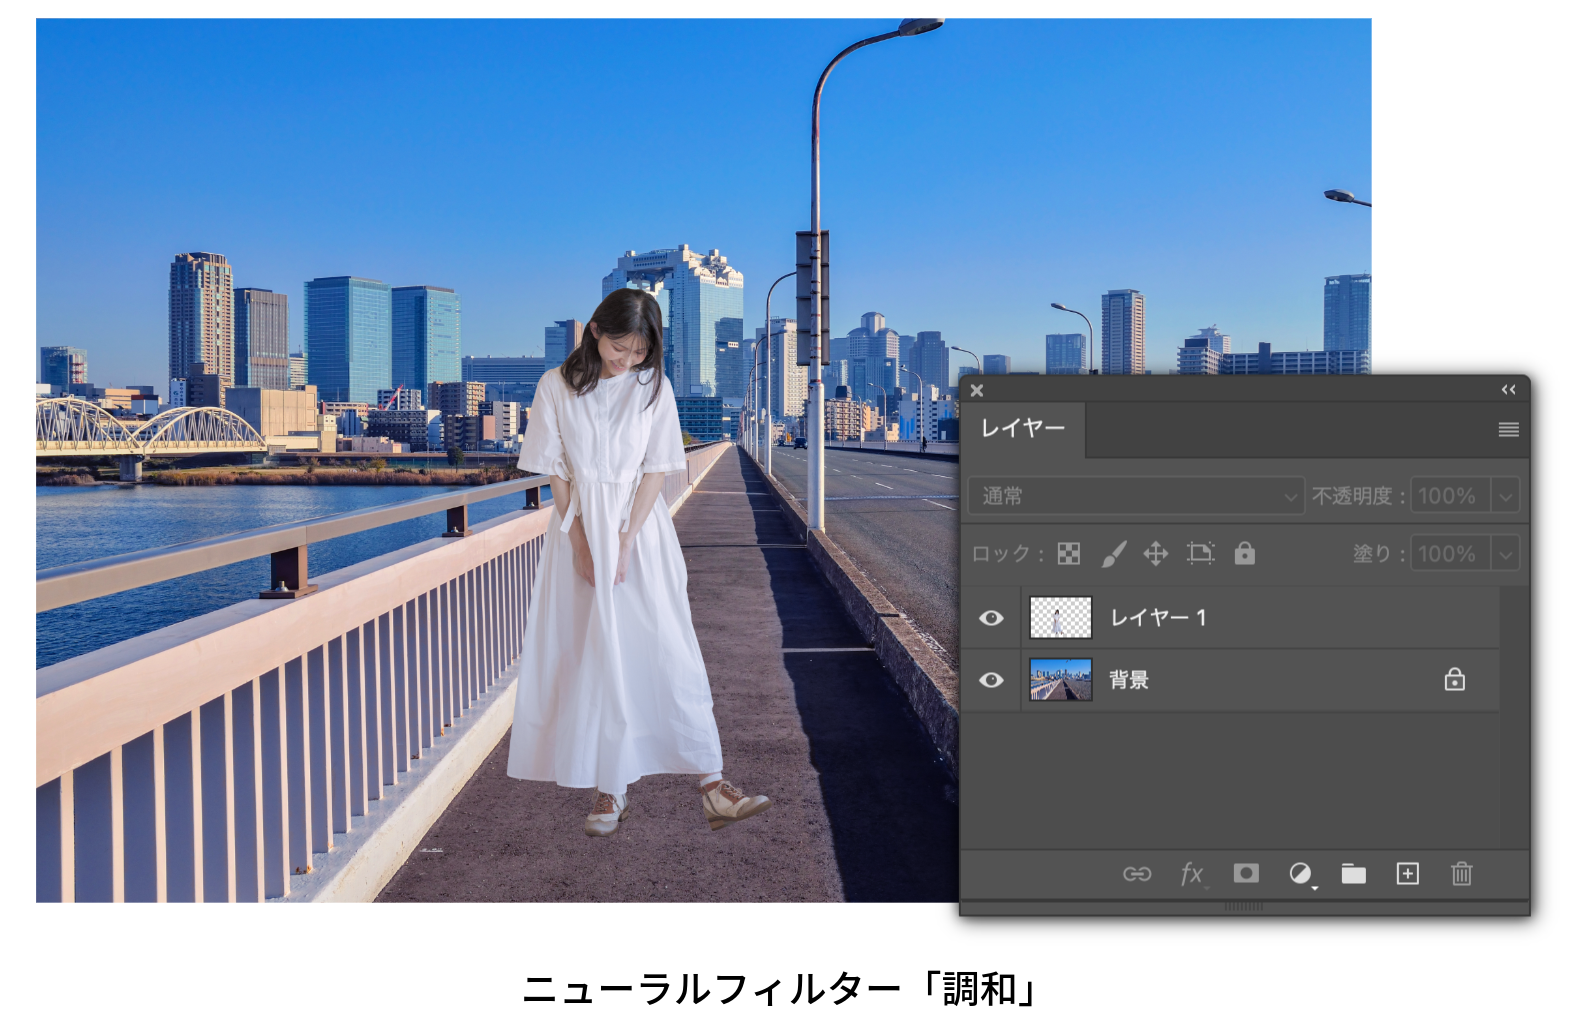Toggle lock all padlock icon
The image size is (1577, 1031).
pyautogui.click(x=1244, y=554)
